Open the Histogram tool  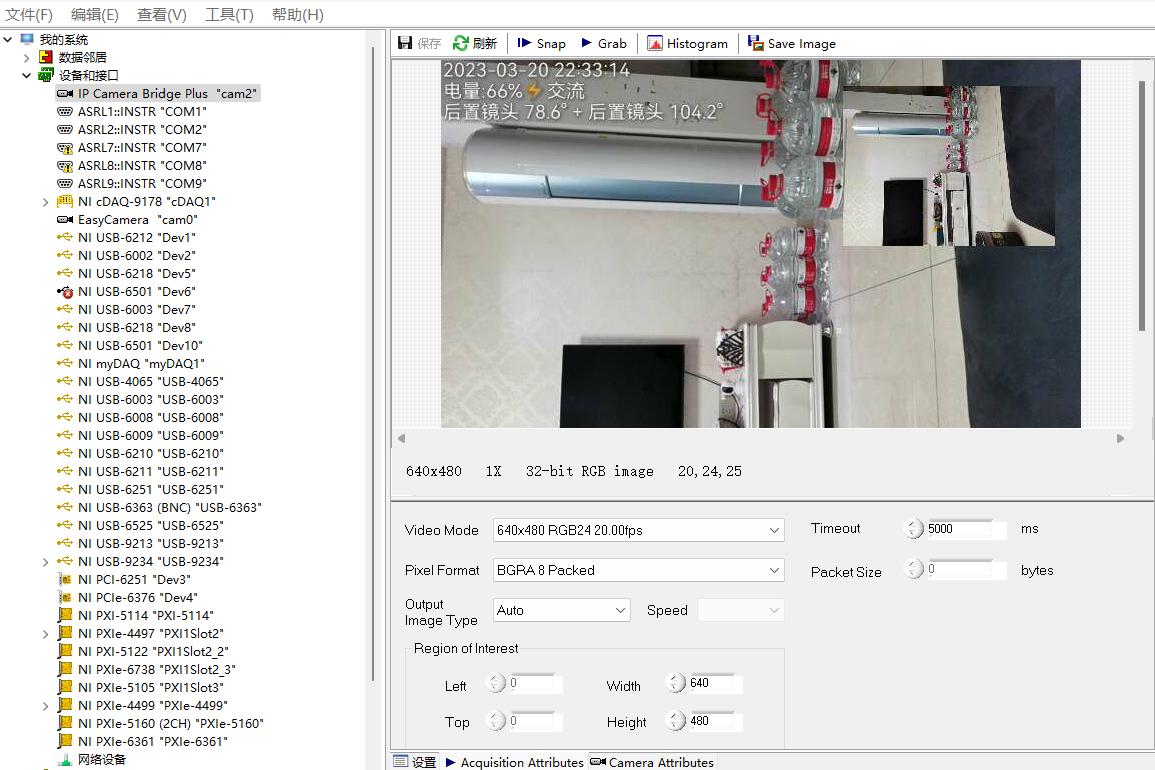655,43
